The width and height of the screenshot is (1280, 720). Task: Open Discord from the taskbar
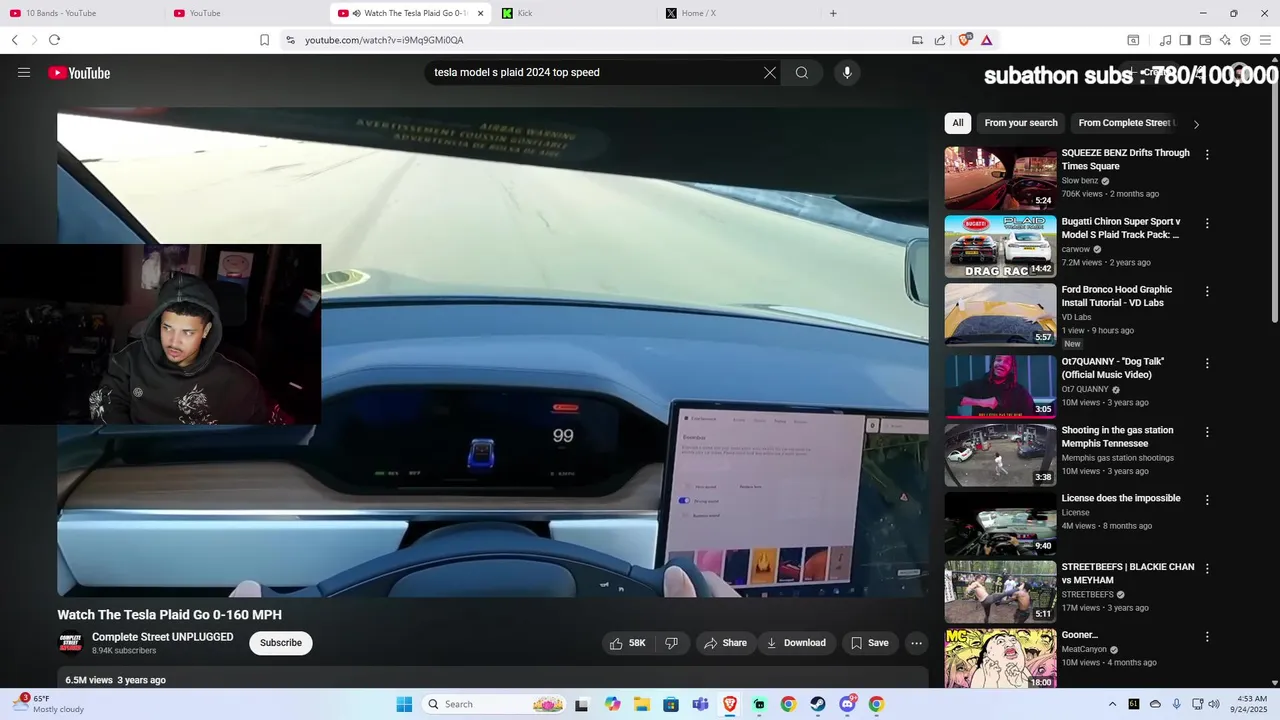[847, 704]
